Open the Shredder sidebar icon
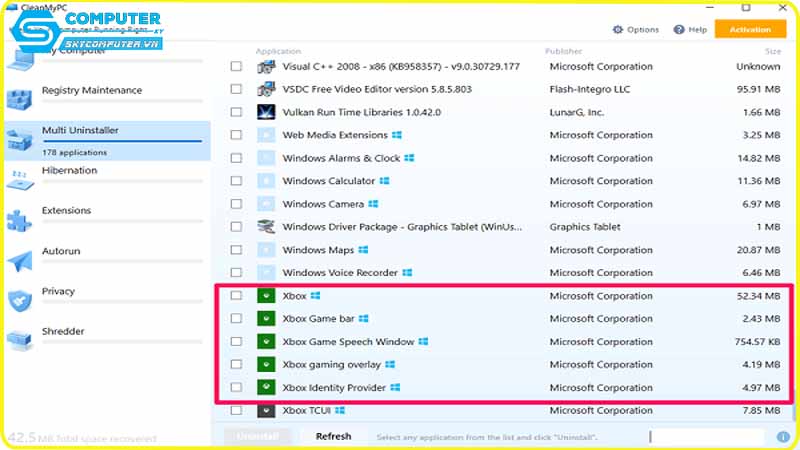Viewport: 800px width, 450px height. (x=20, y=340)
